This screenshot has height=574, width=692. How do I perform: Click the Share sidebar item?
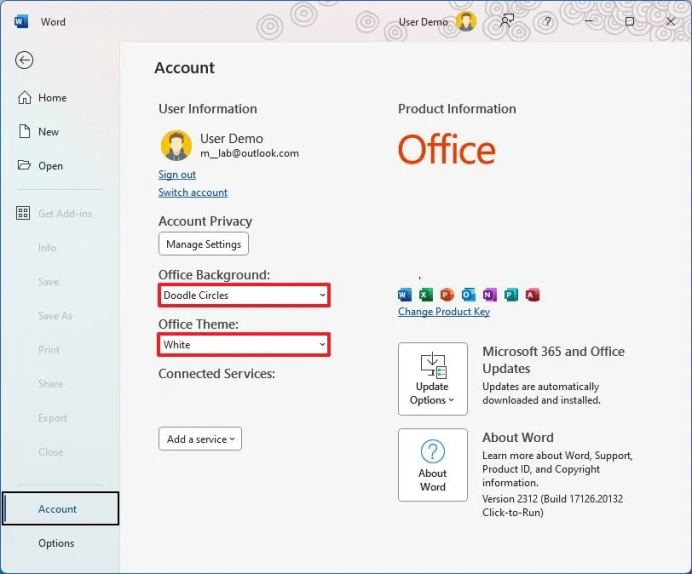pyautogui.click(x=50, y=384)
